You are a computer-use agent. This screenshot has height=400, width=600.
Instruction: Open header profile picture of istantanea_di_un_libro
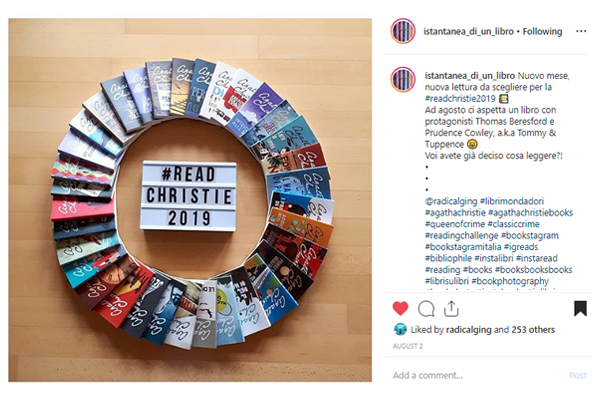coord(403,31)
